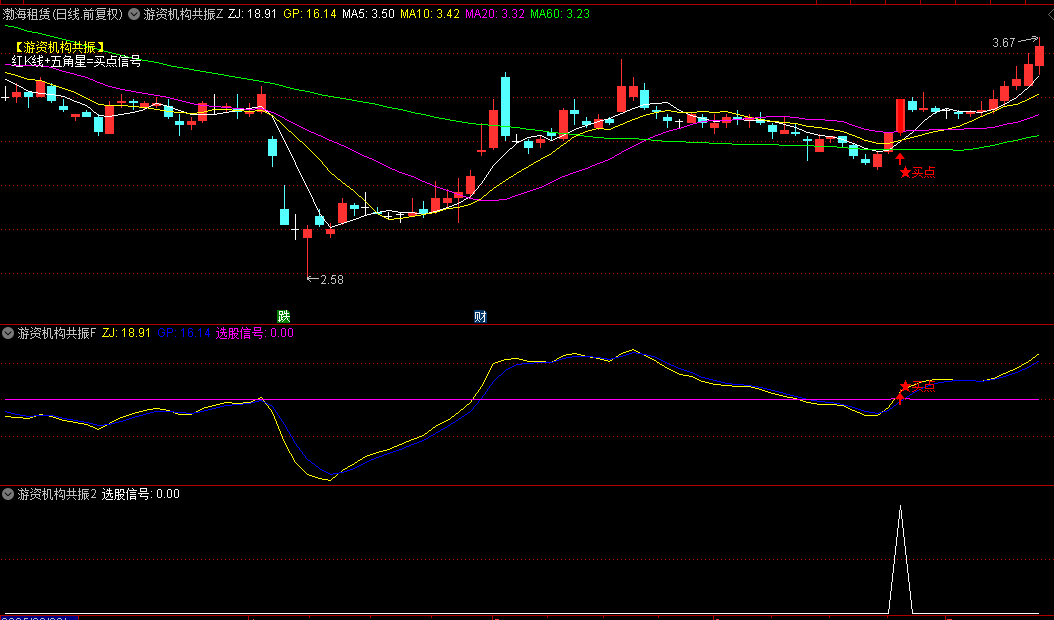The image size is (1054, 620).
Task: Click the red star in the 游资机构共振F panel
Action: click(905, 386)
